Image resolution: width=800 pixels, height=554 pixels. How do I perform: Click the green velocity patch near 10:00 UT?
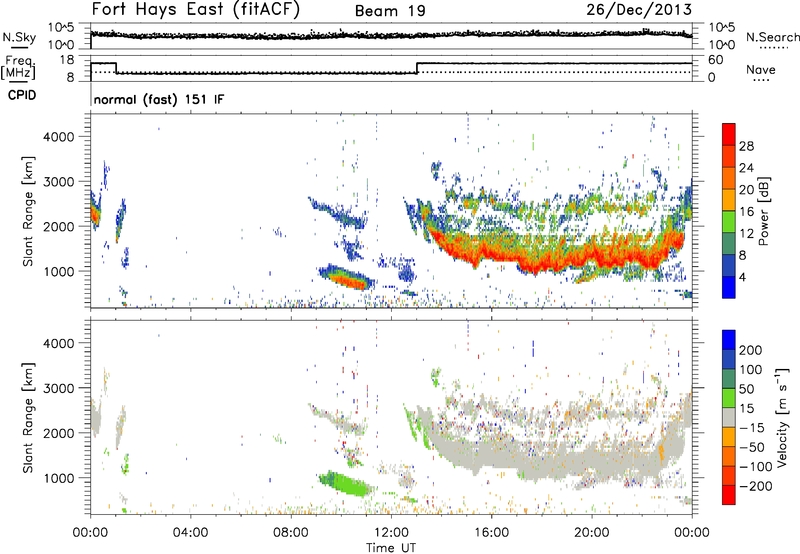click(x=345, y=484)
